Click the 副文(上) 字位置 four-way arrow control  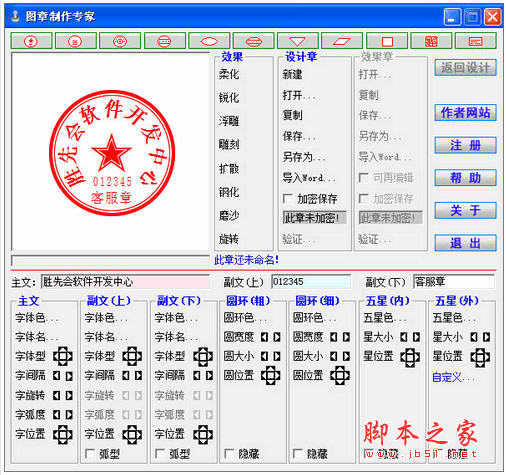coord(132,434)
